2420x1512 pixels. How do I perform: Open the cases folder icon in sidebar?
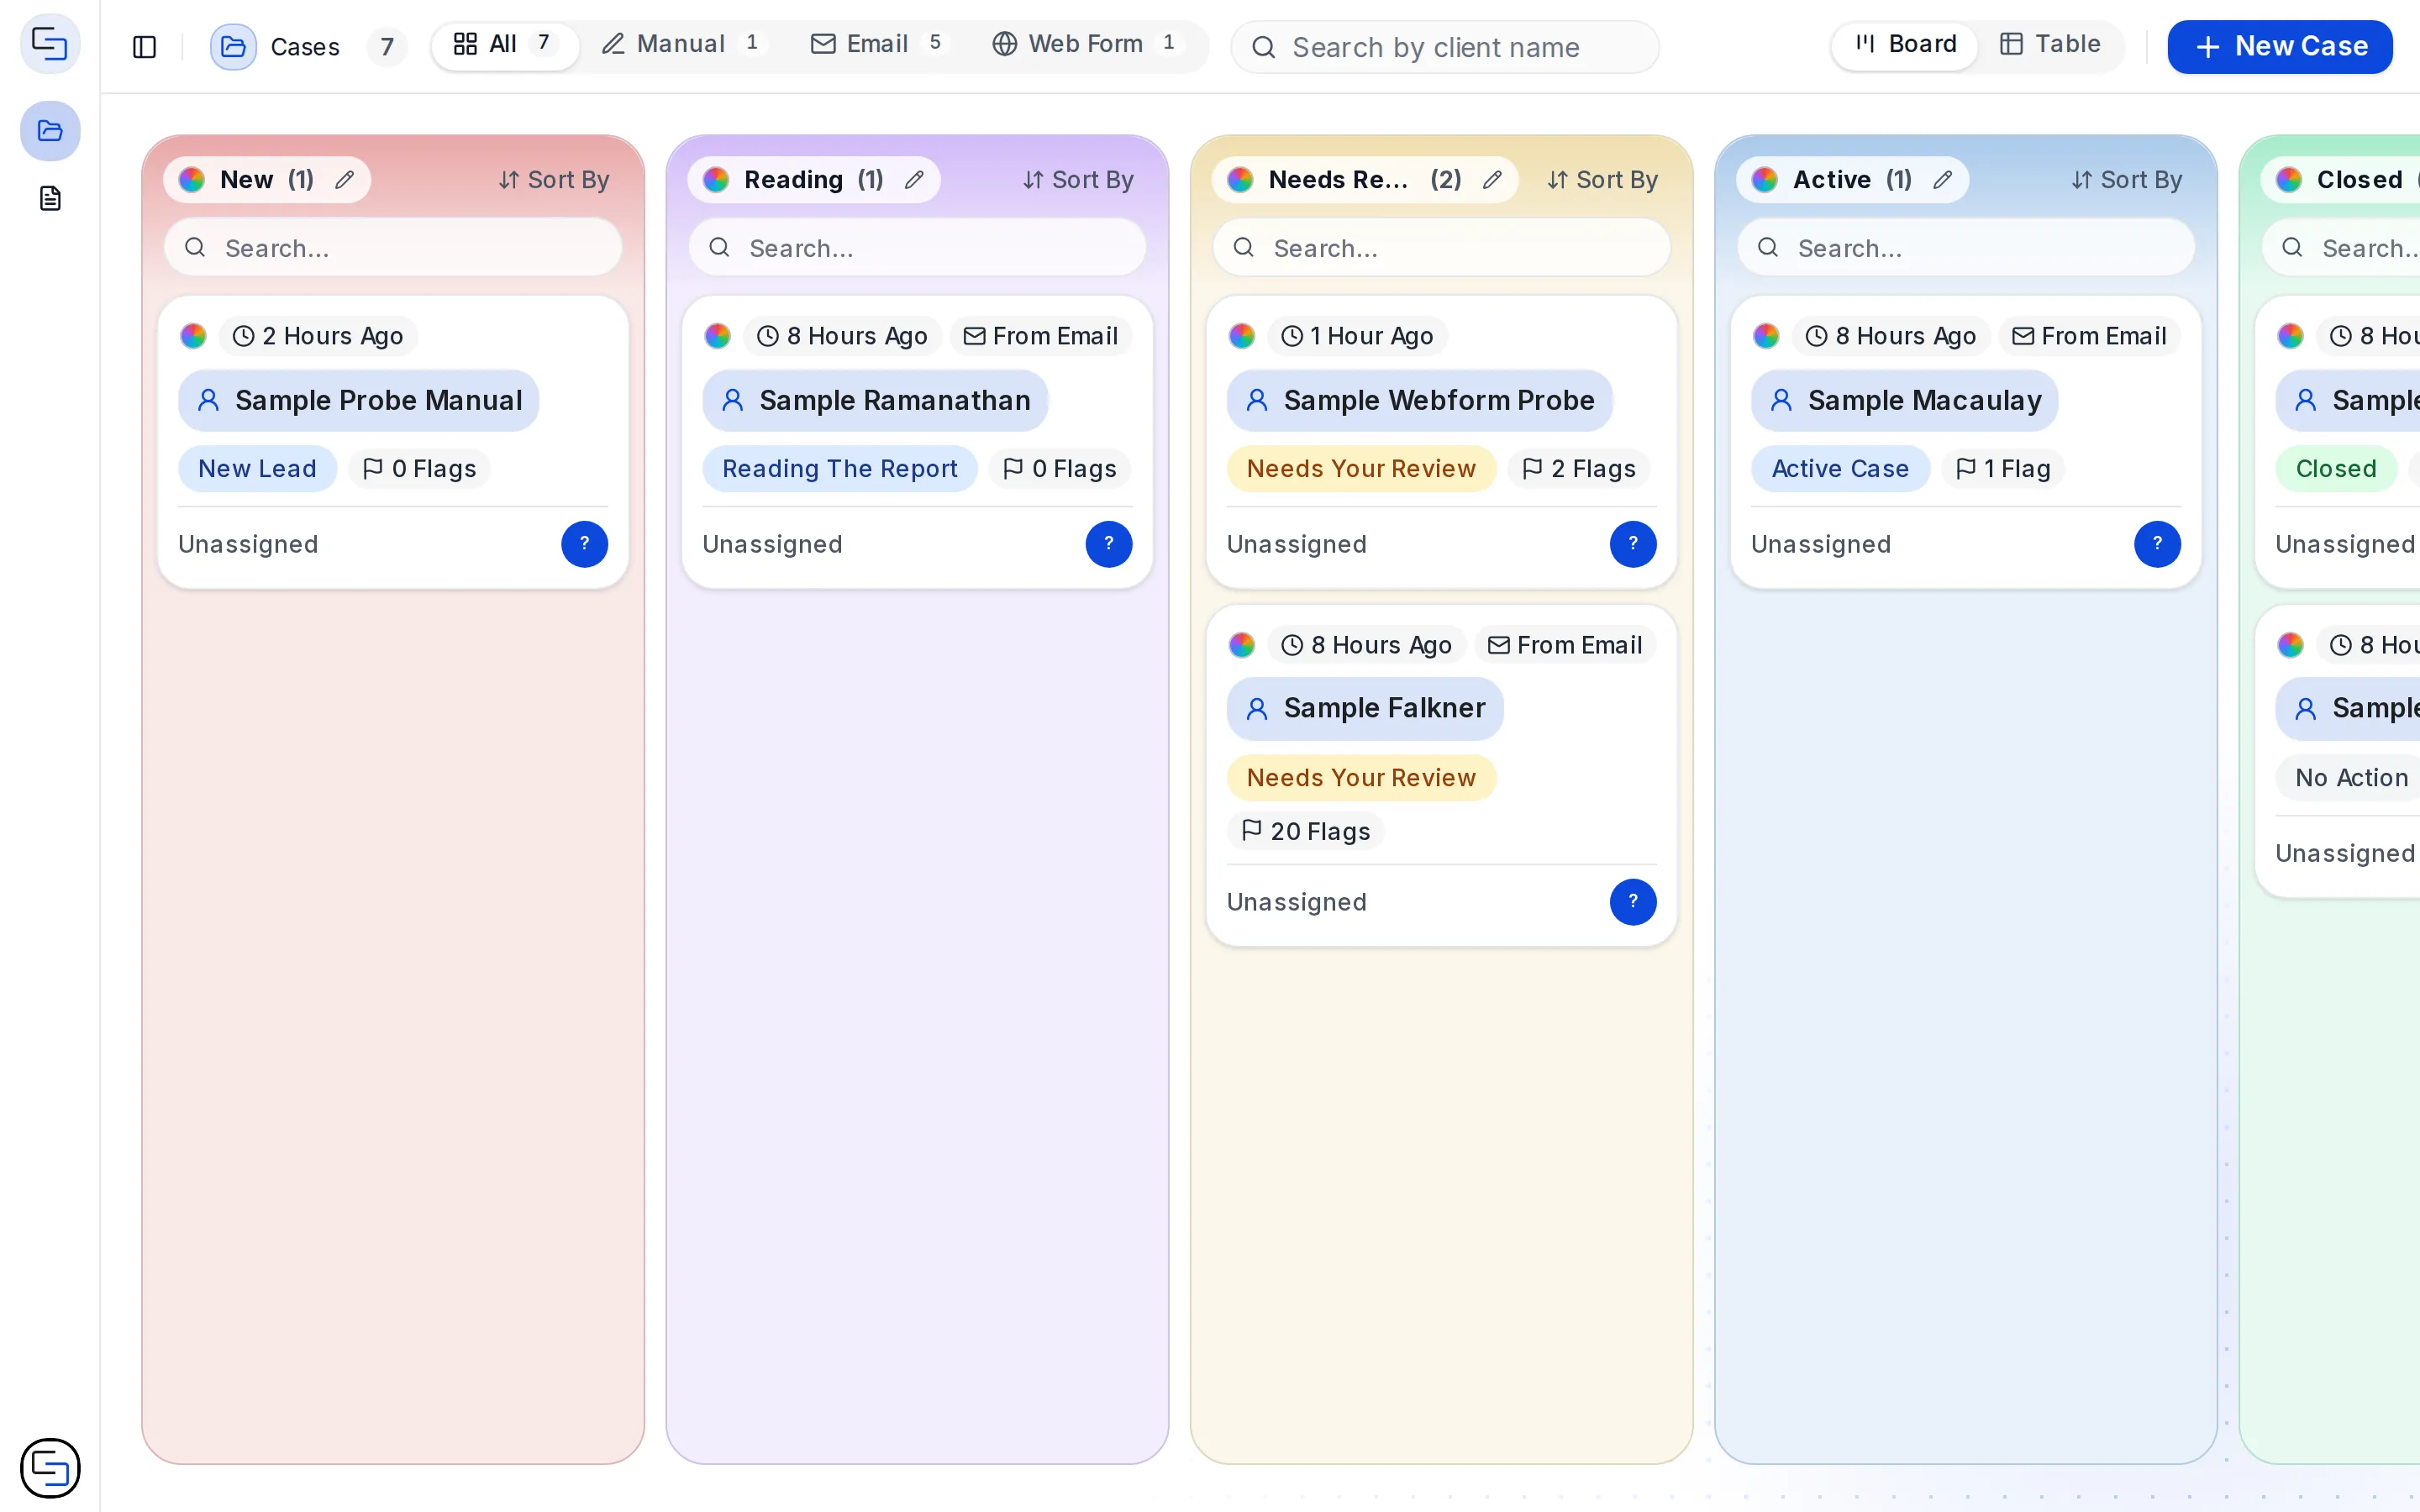[x=50, y=131]
